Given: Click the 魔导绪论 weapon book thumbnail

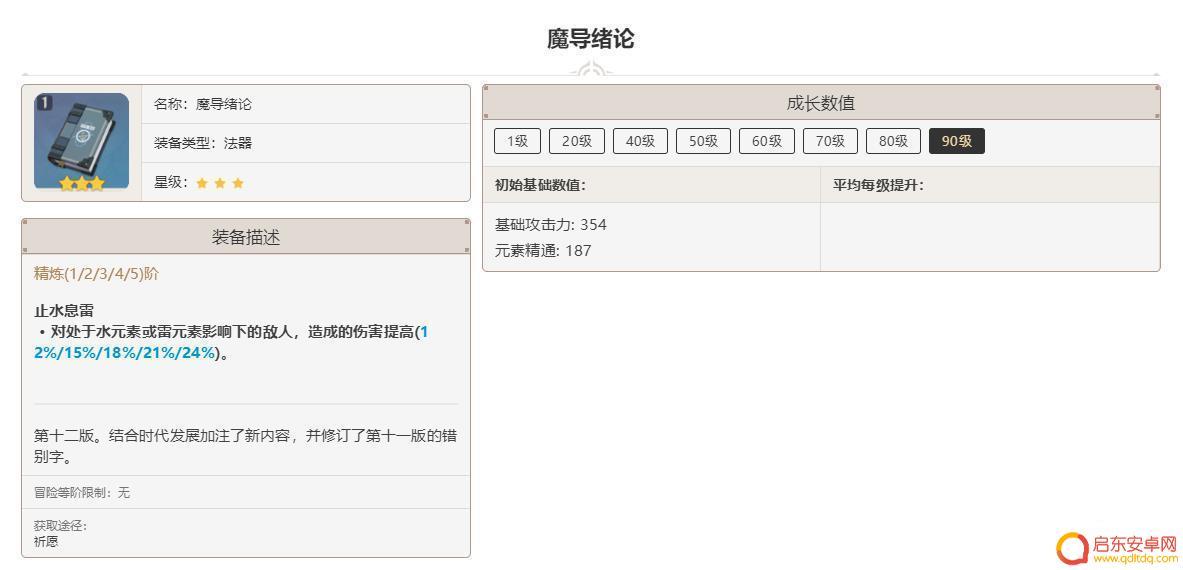Looking at the screenshot, I should point(81,142).
